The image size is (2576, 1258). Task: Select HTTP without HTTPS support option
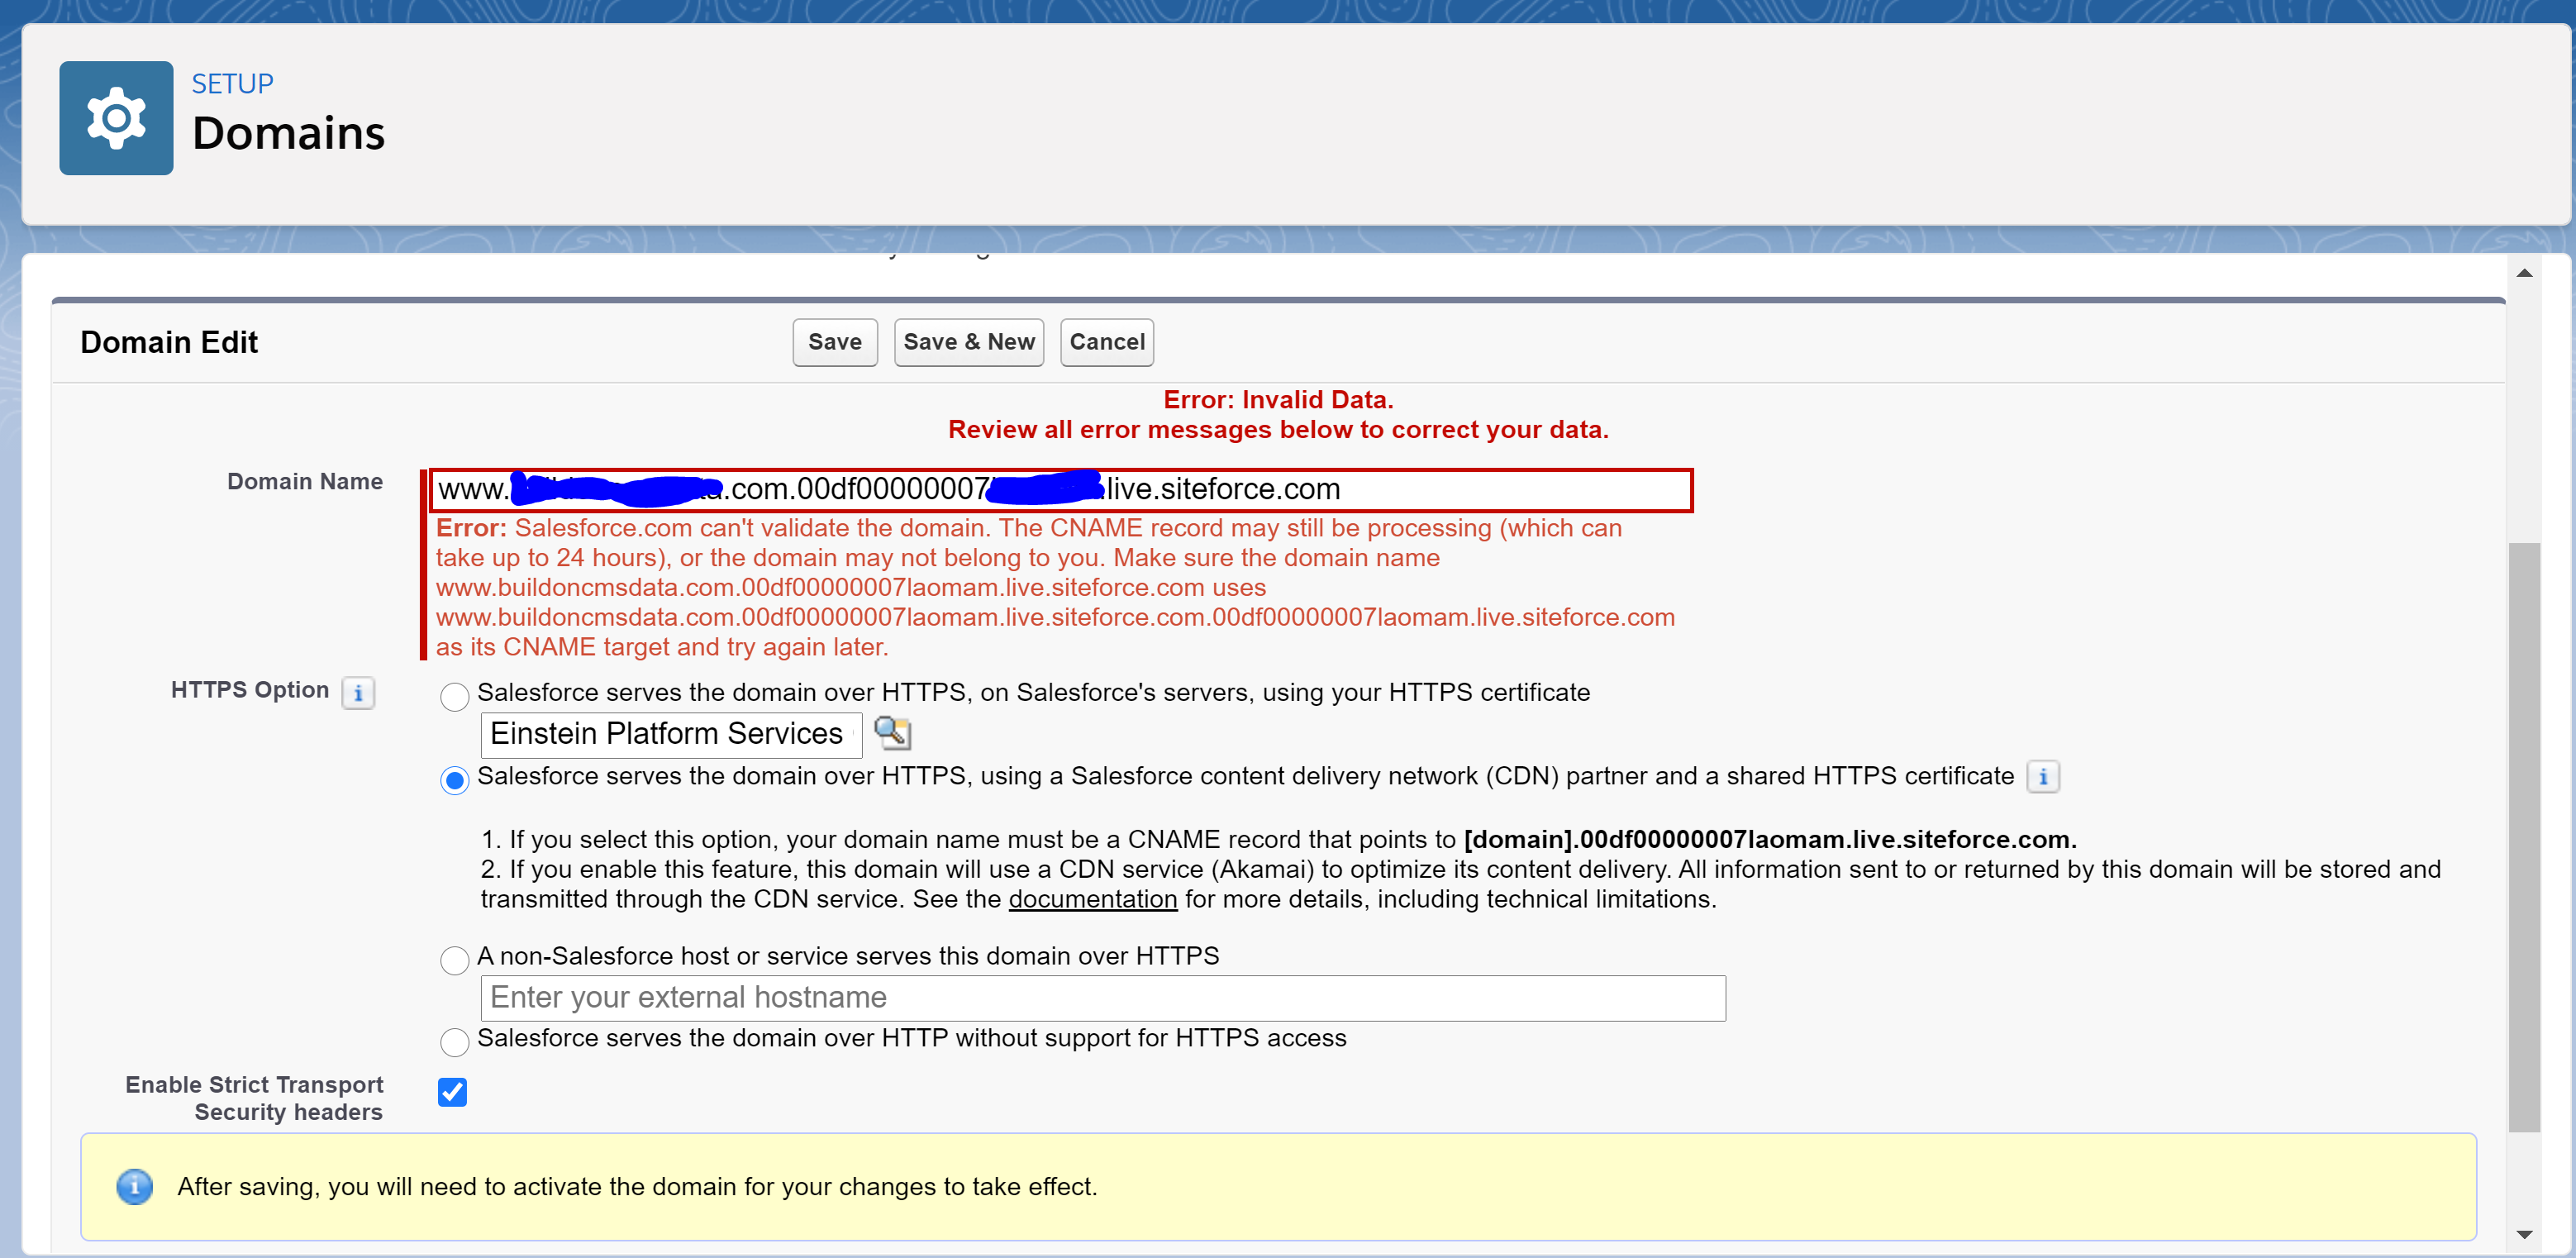(x=454, y=1042)
